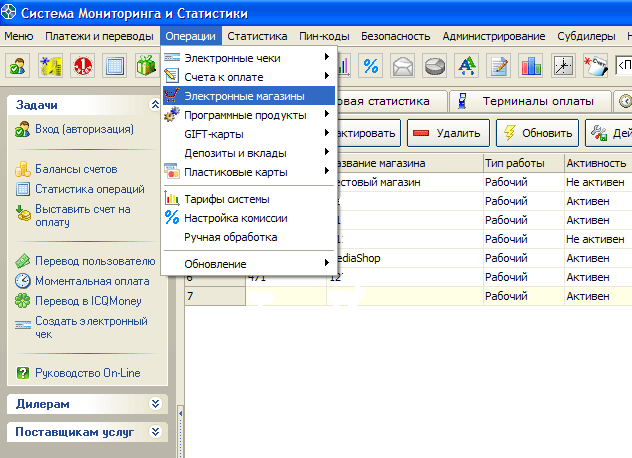
Task: Open Балансы счетов link in Задачи
Action: coord(76,169)
